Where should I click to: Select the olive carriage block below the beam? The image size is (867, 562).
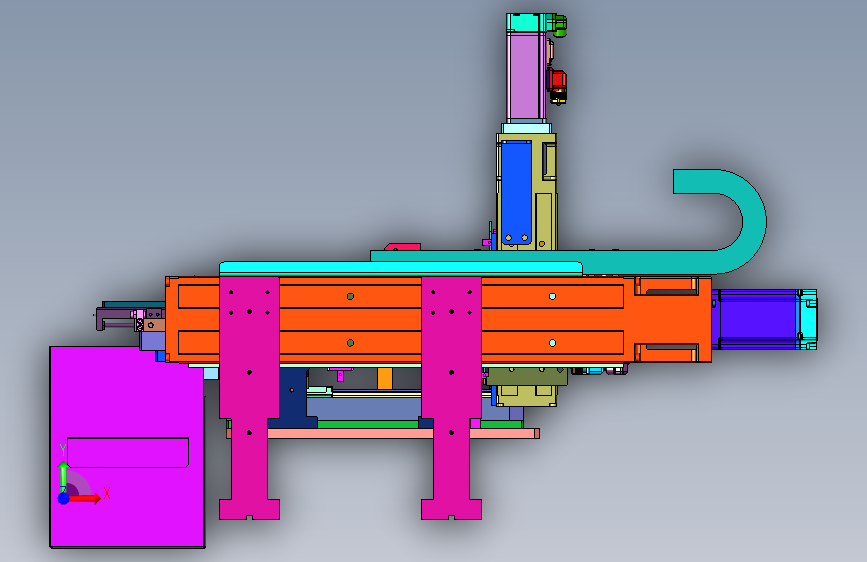pos(526,377)
